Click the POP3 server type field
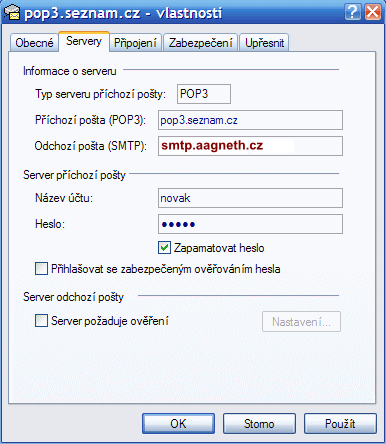This screenshot has height=444, width=386. [204, 94]
